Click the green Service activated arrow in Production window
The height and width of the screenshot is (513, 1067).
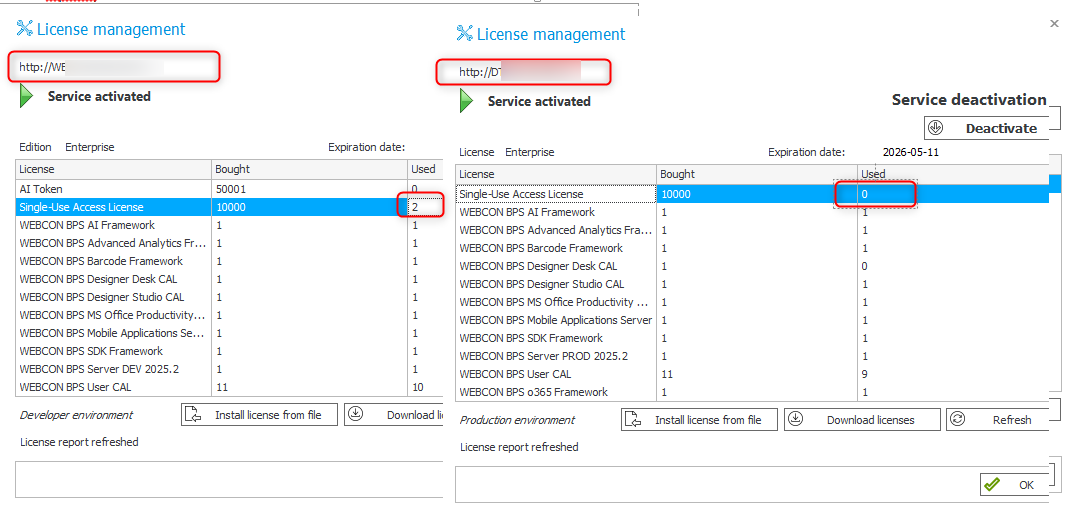pyautogui.click(x=466, y=101)
